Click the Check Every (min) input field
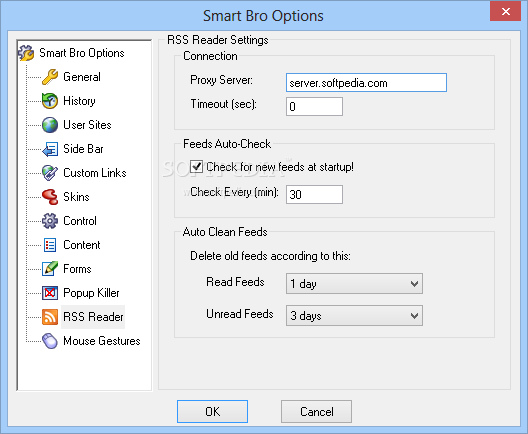The width and height of the screenshot is (528, 434). (x=315, y=195)
